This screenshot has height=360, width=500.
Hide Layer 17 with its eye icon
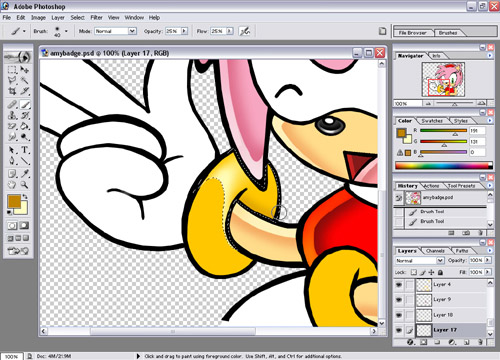tap(399, 330)
